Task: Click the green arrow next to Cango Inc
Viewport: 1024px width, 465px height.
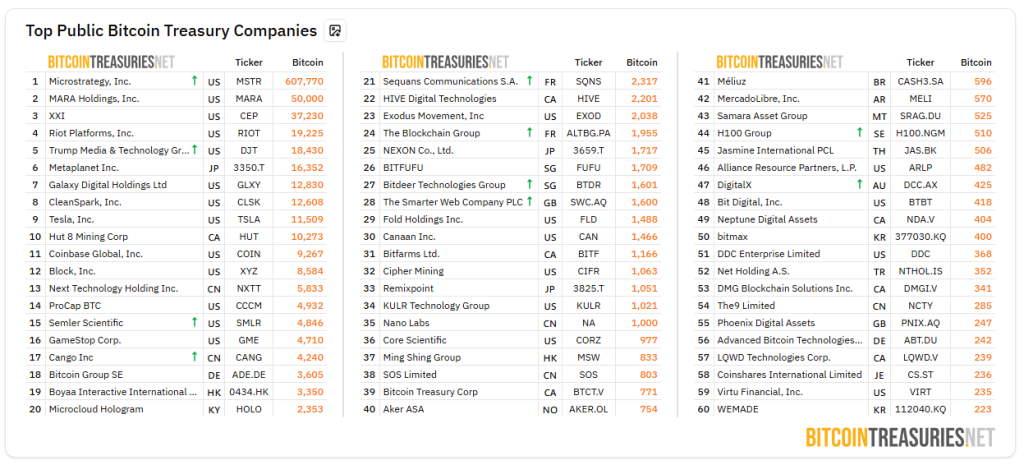Action: click(194, 357)
